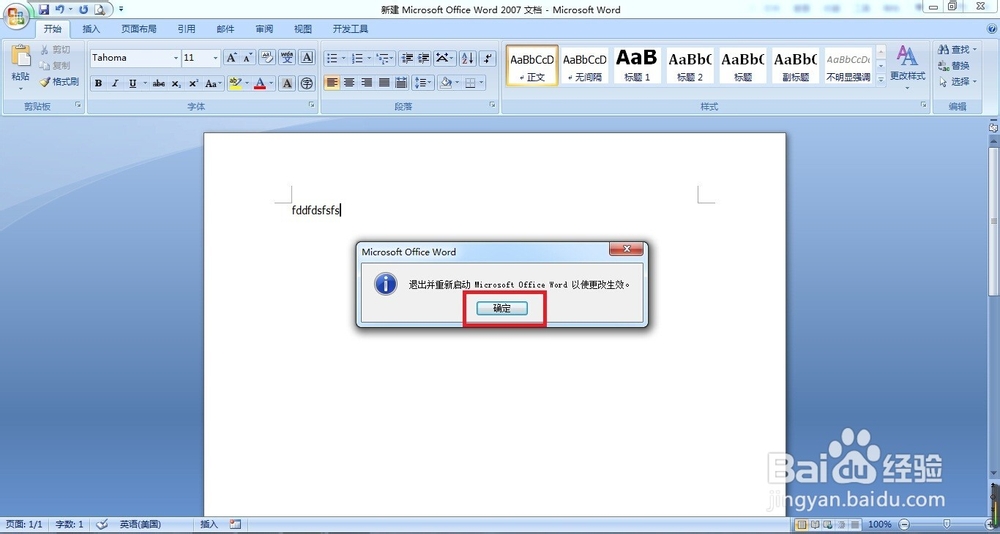
Task: Click the enclosed character (字) icon
Action: [307, 84]
